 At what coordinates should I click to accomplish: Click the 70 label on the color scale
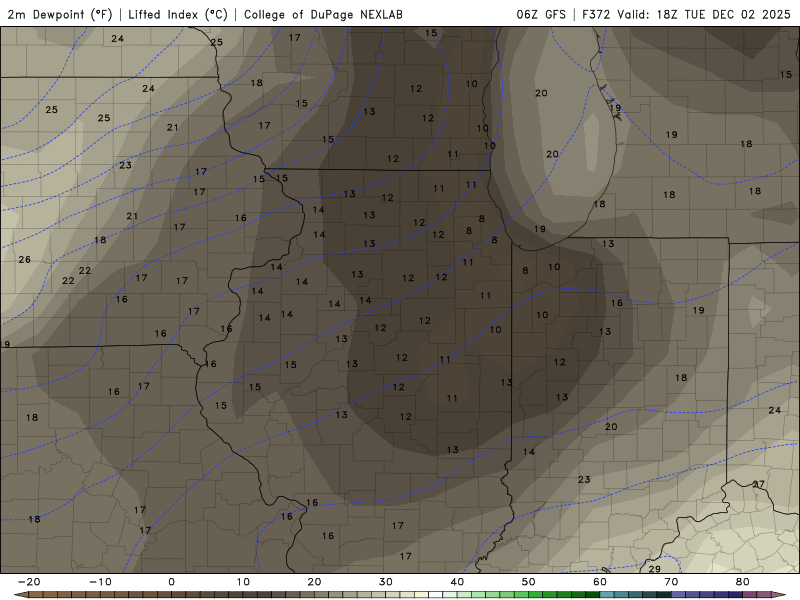671,582
